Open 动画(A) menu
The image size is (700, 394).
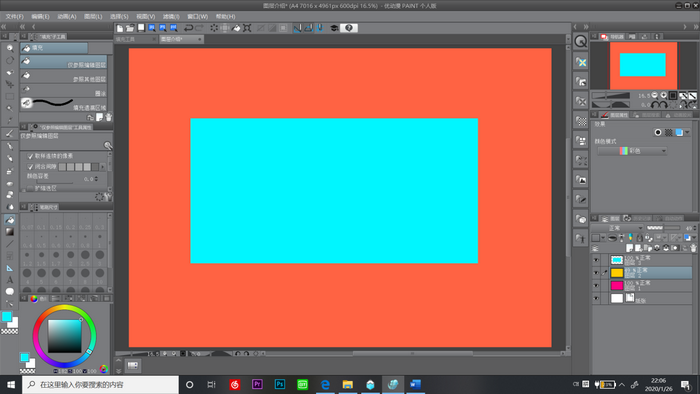point(67,17)
